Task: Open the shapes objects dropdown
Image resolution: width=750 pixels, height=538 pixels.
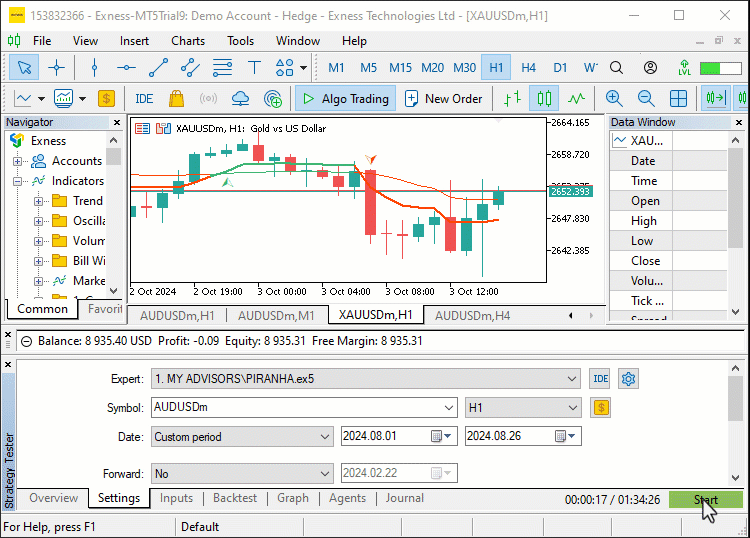Action: (x=303, y=67)
